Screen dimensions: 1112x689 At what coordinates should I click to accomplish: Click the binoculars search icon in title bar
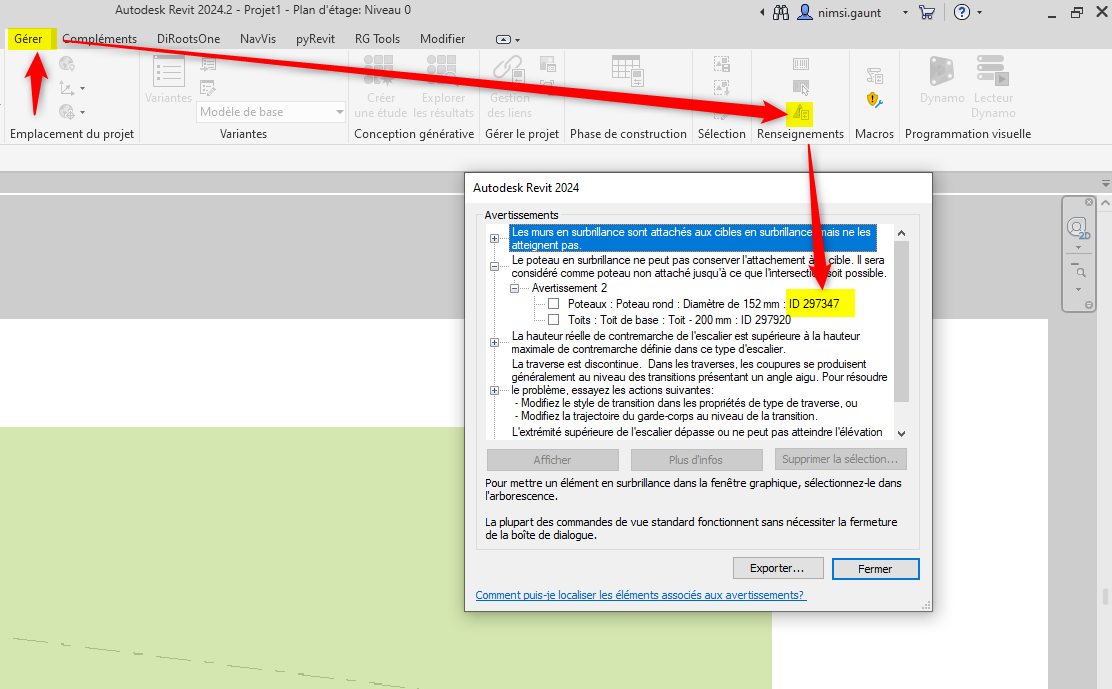[779, 12]
